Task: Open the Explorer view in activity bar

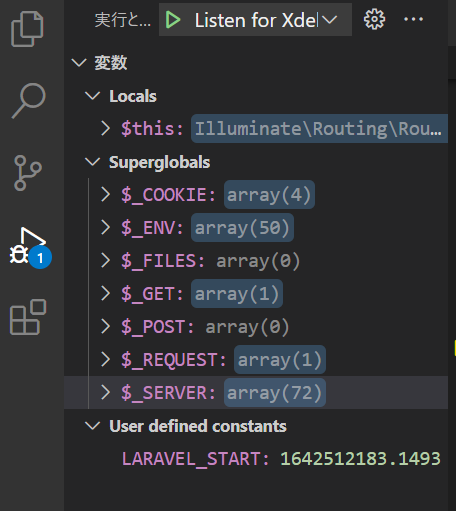Action: pos(27,29)
